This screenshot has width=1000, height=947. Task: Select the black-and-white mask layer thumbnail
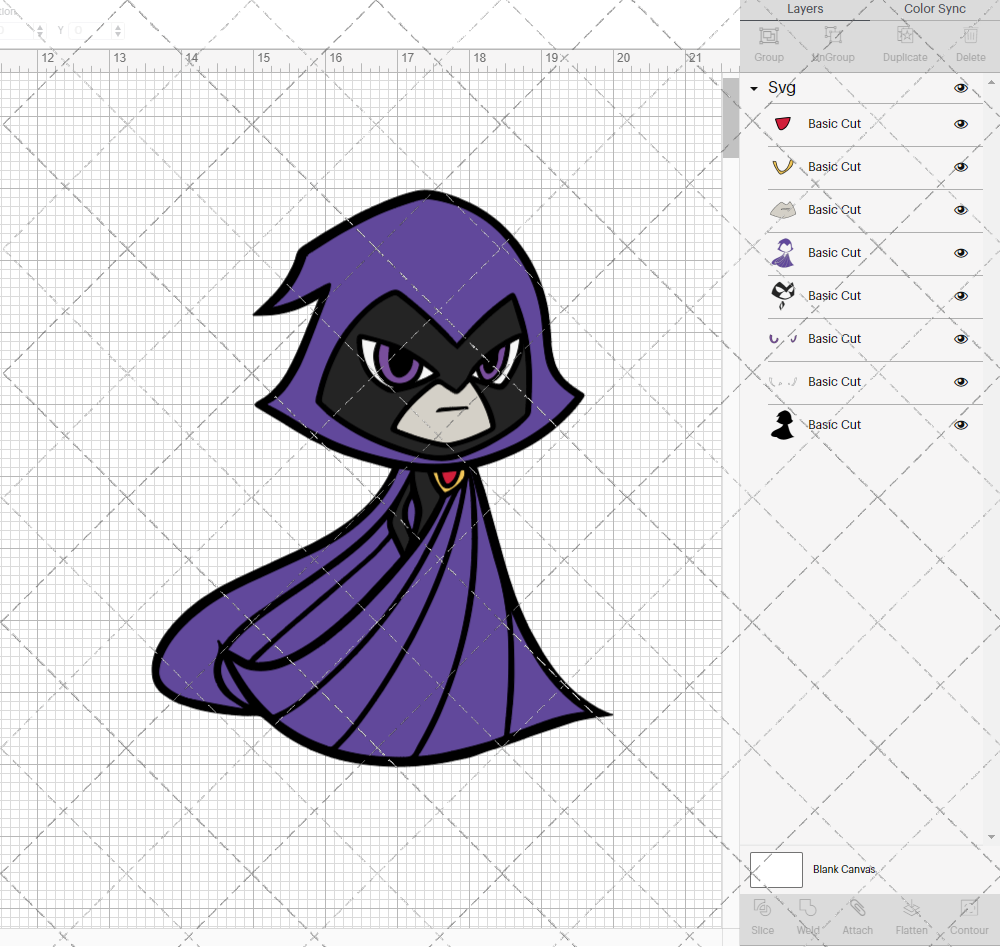click(x=783, y=295)
